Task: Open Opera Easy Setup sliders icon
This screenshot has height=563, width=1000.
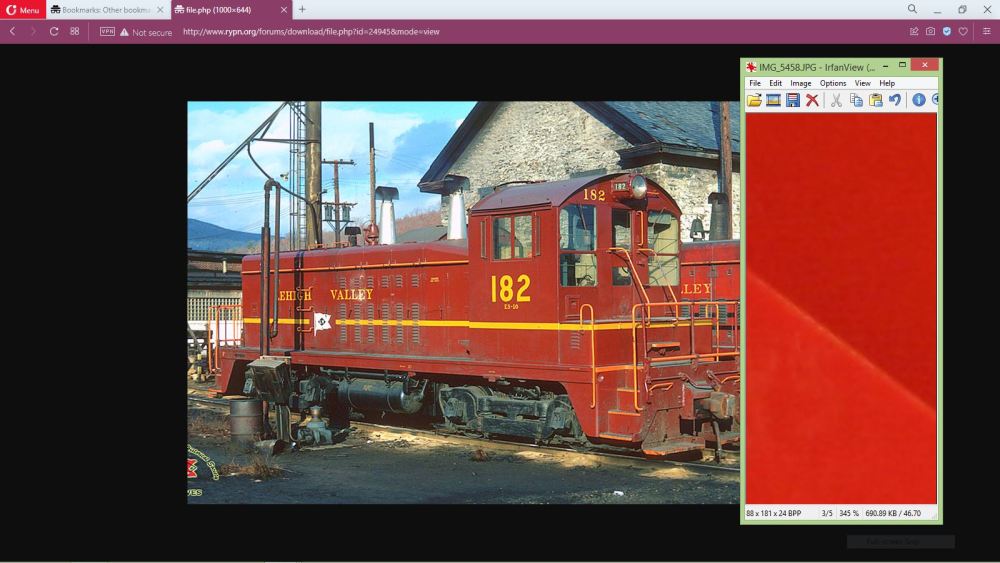Action: click(987, 31)
